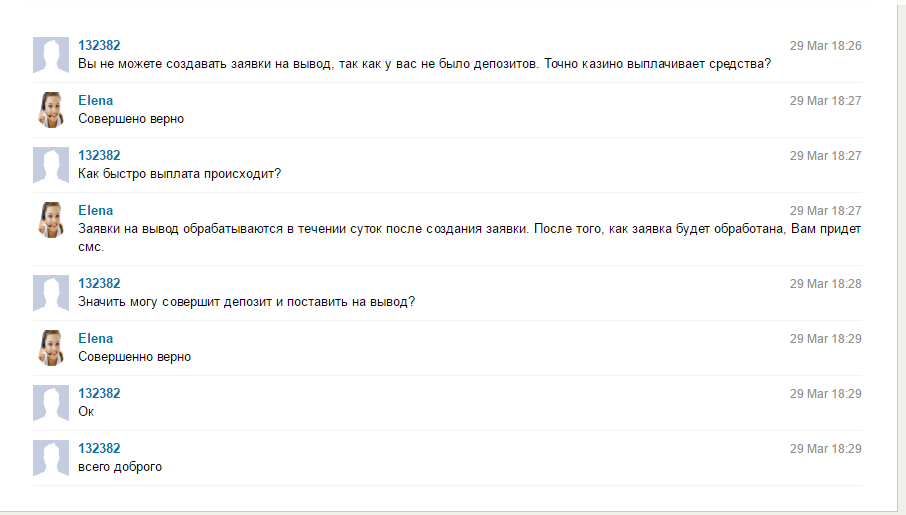
Task: Click username 132382 above 'Ок'
Action: 99,394
